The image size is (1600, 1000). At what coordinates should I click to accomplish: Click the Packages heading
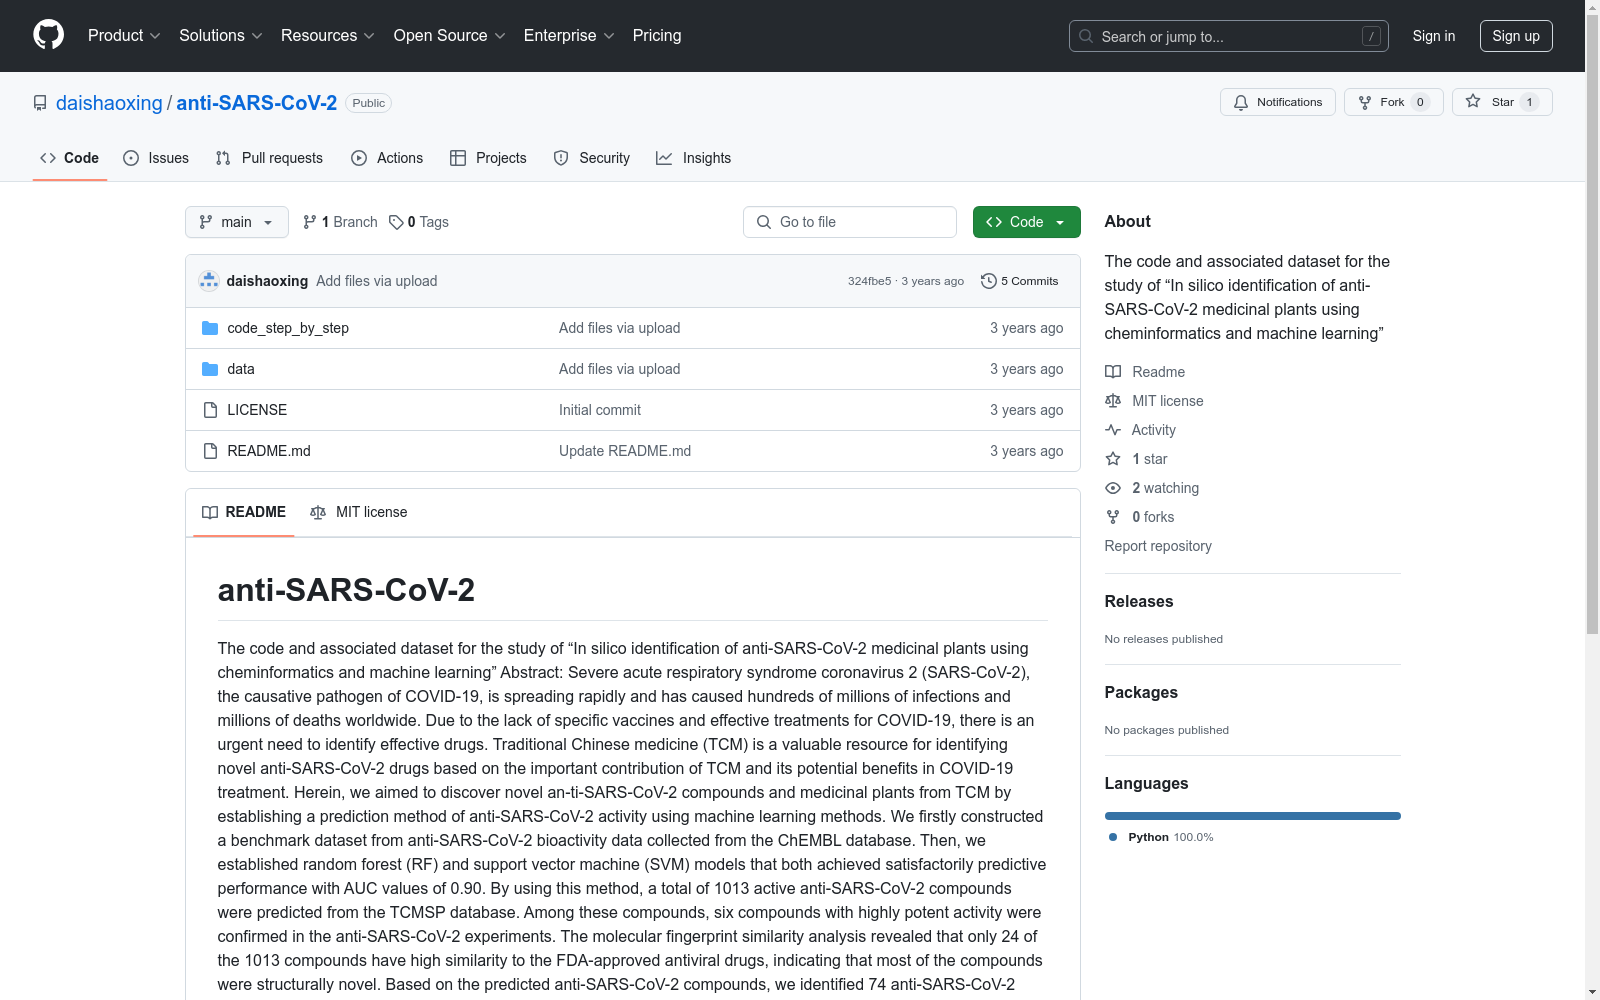(1141, 692)
